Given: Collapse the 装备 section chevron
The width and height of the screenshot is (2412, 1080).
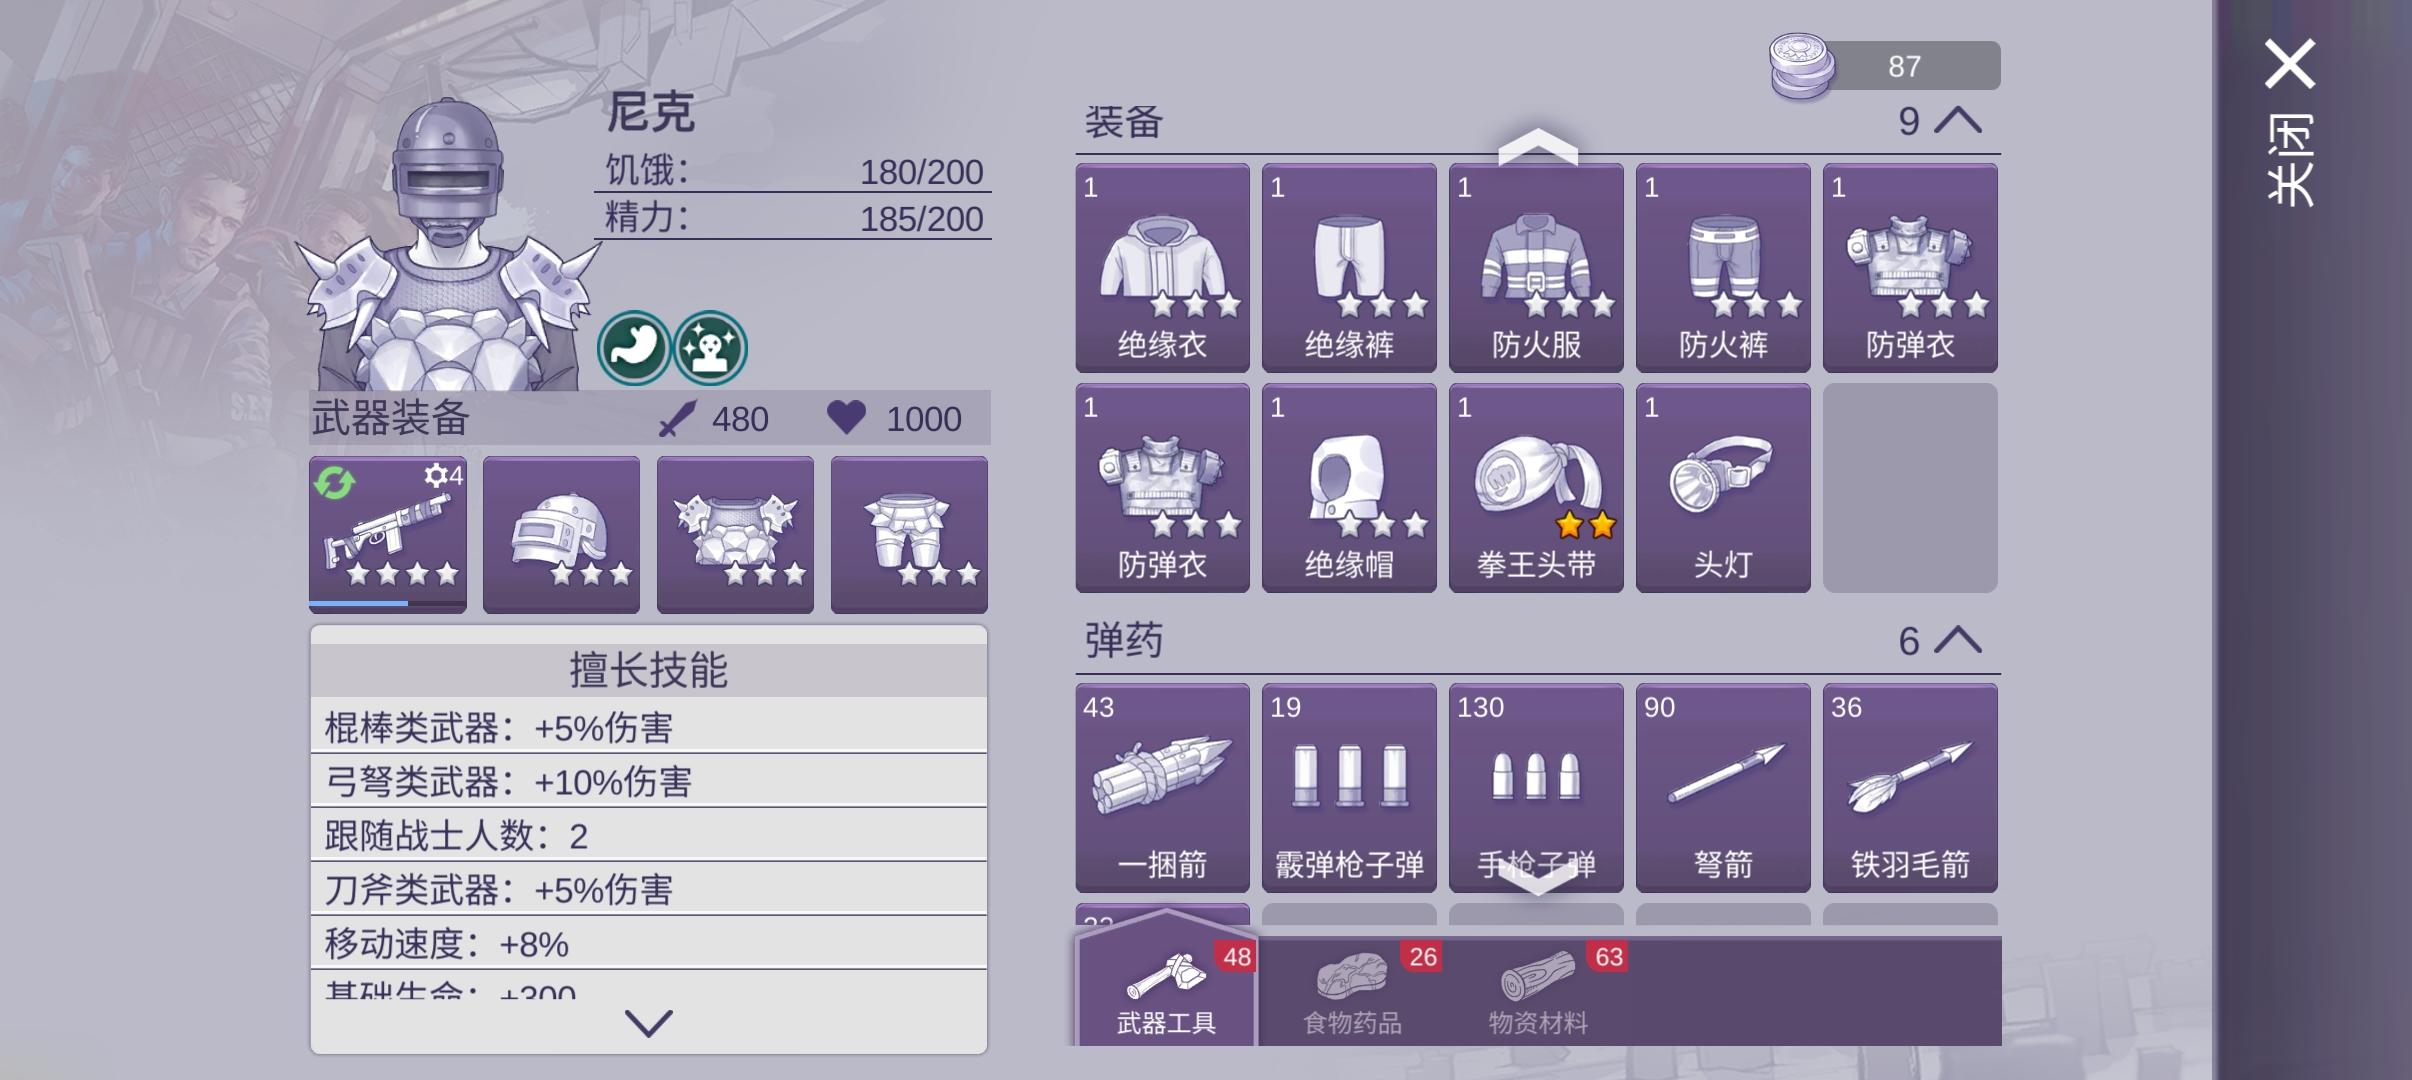Looking at the screenshot, I should point(1958,121).
